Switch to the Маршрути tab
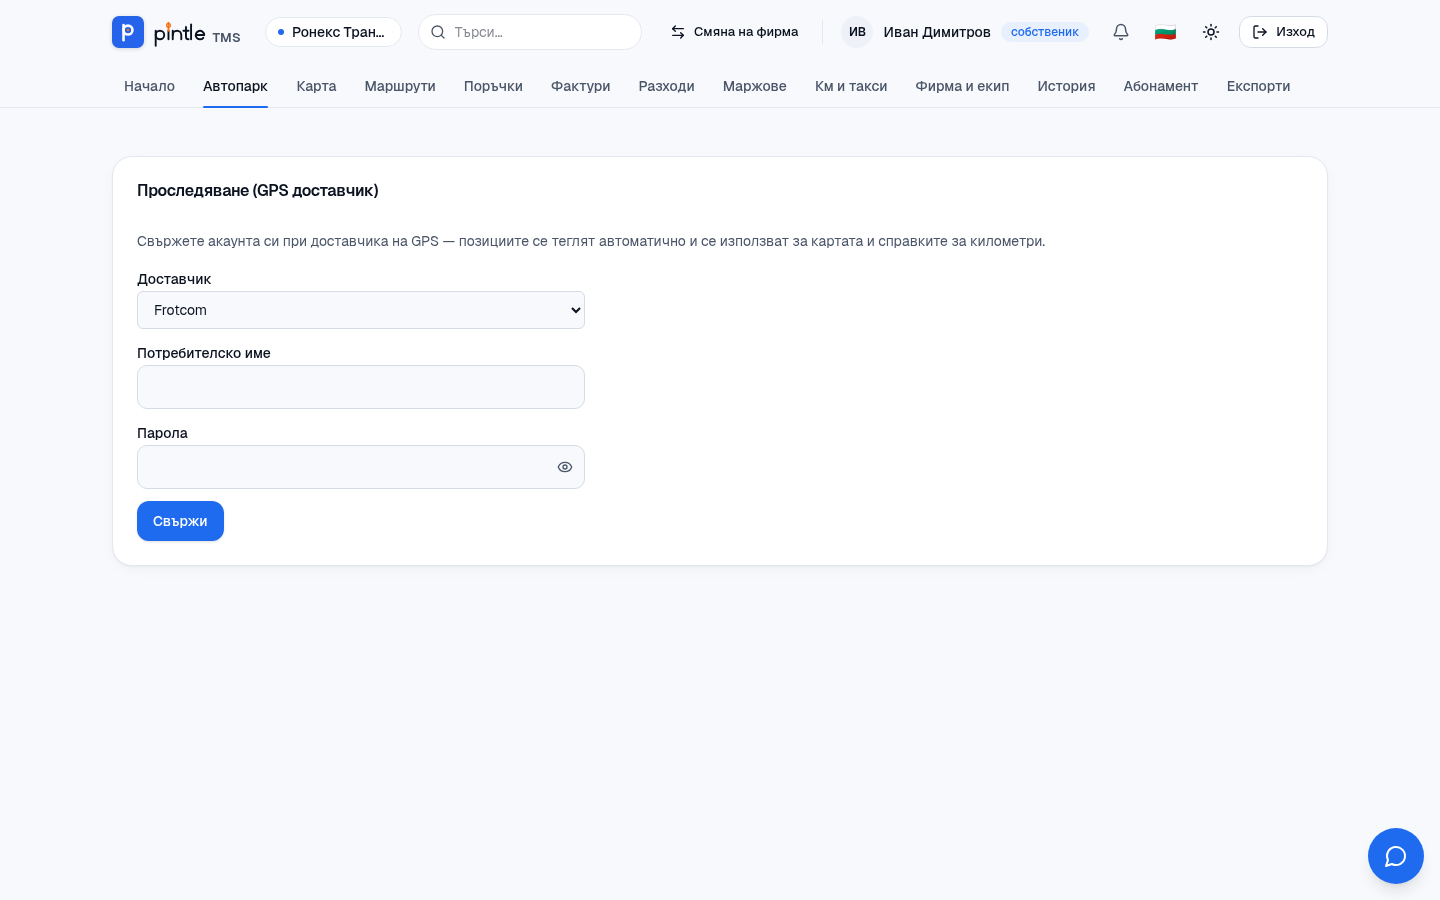Screen dimensions: 1440x900 click(400, 86)
